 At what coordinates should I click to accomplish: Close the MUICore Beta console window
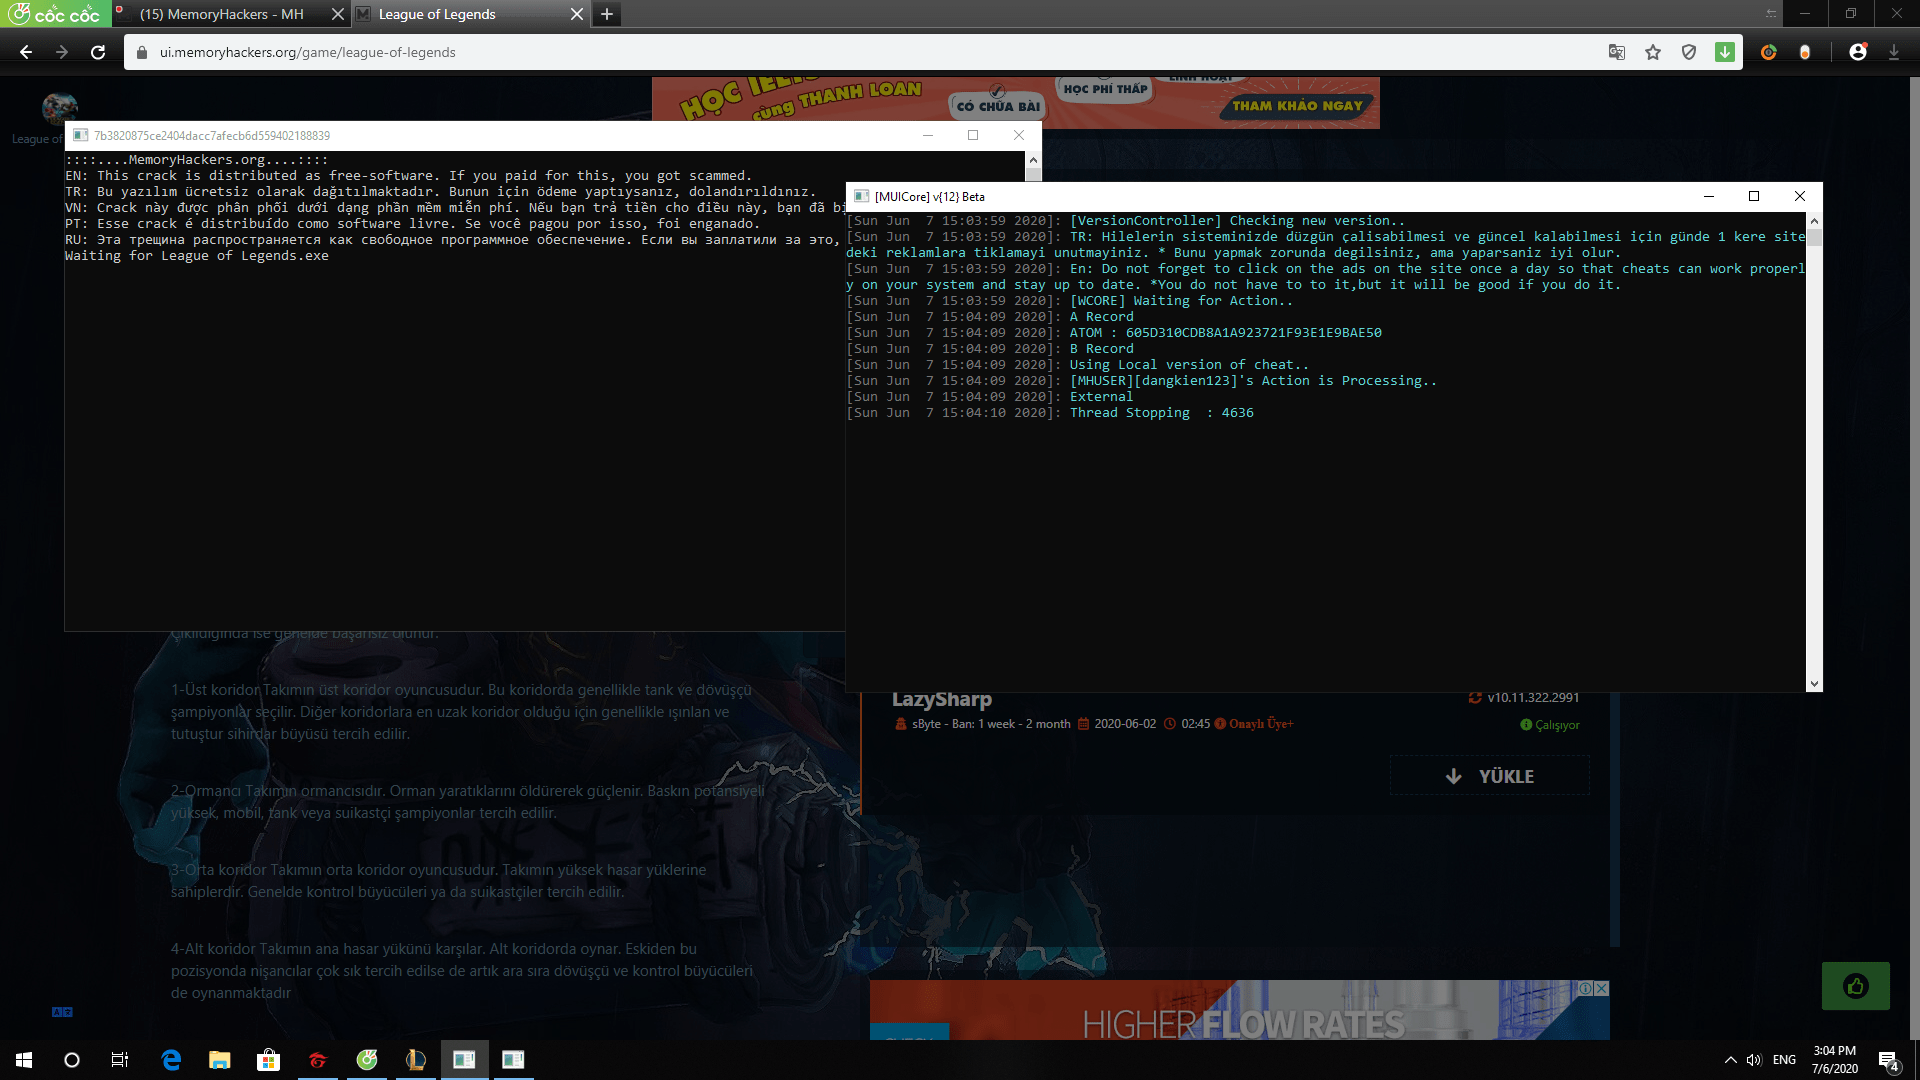[1800, 196]
